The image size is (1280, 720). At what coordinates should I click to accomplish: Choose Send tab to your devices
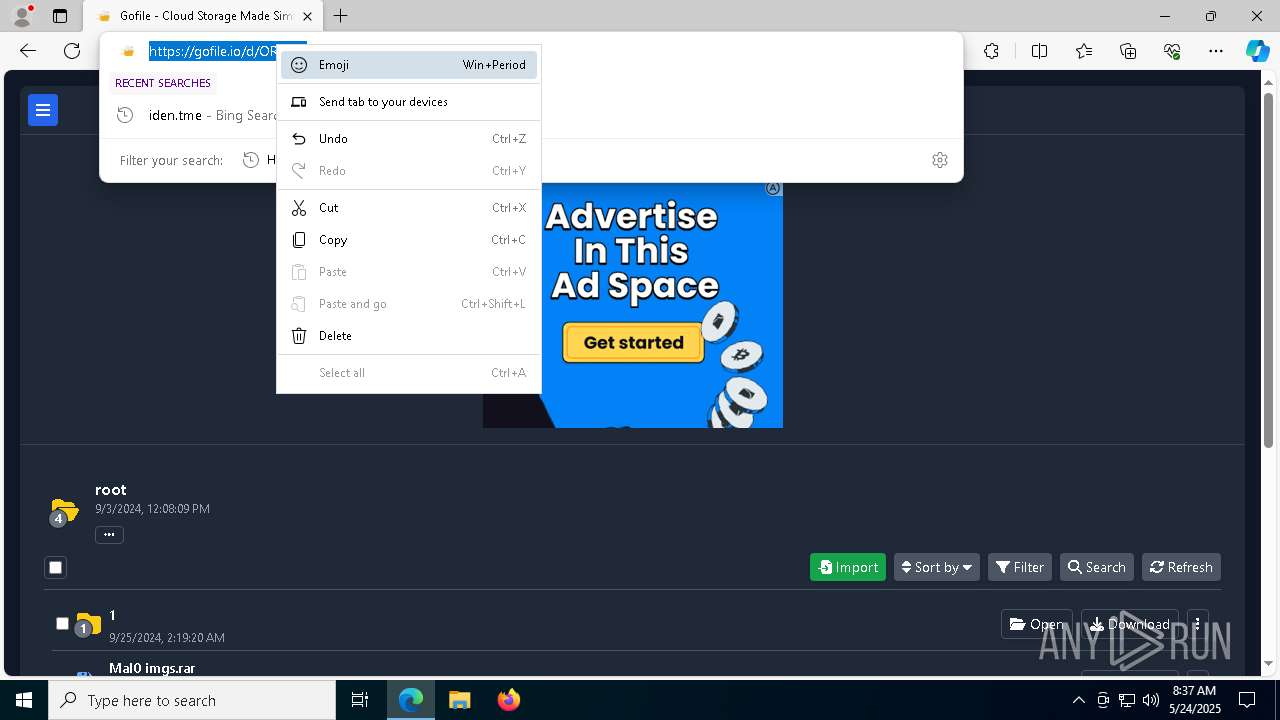[409, 102]
